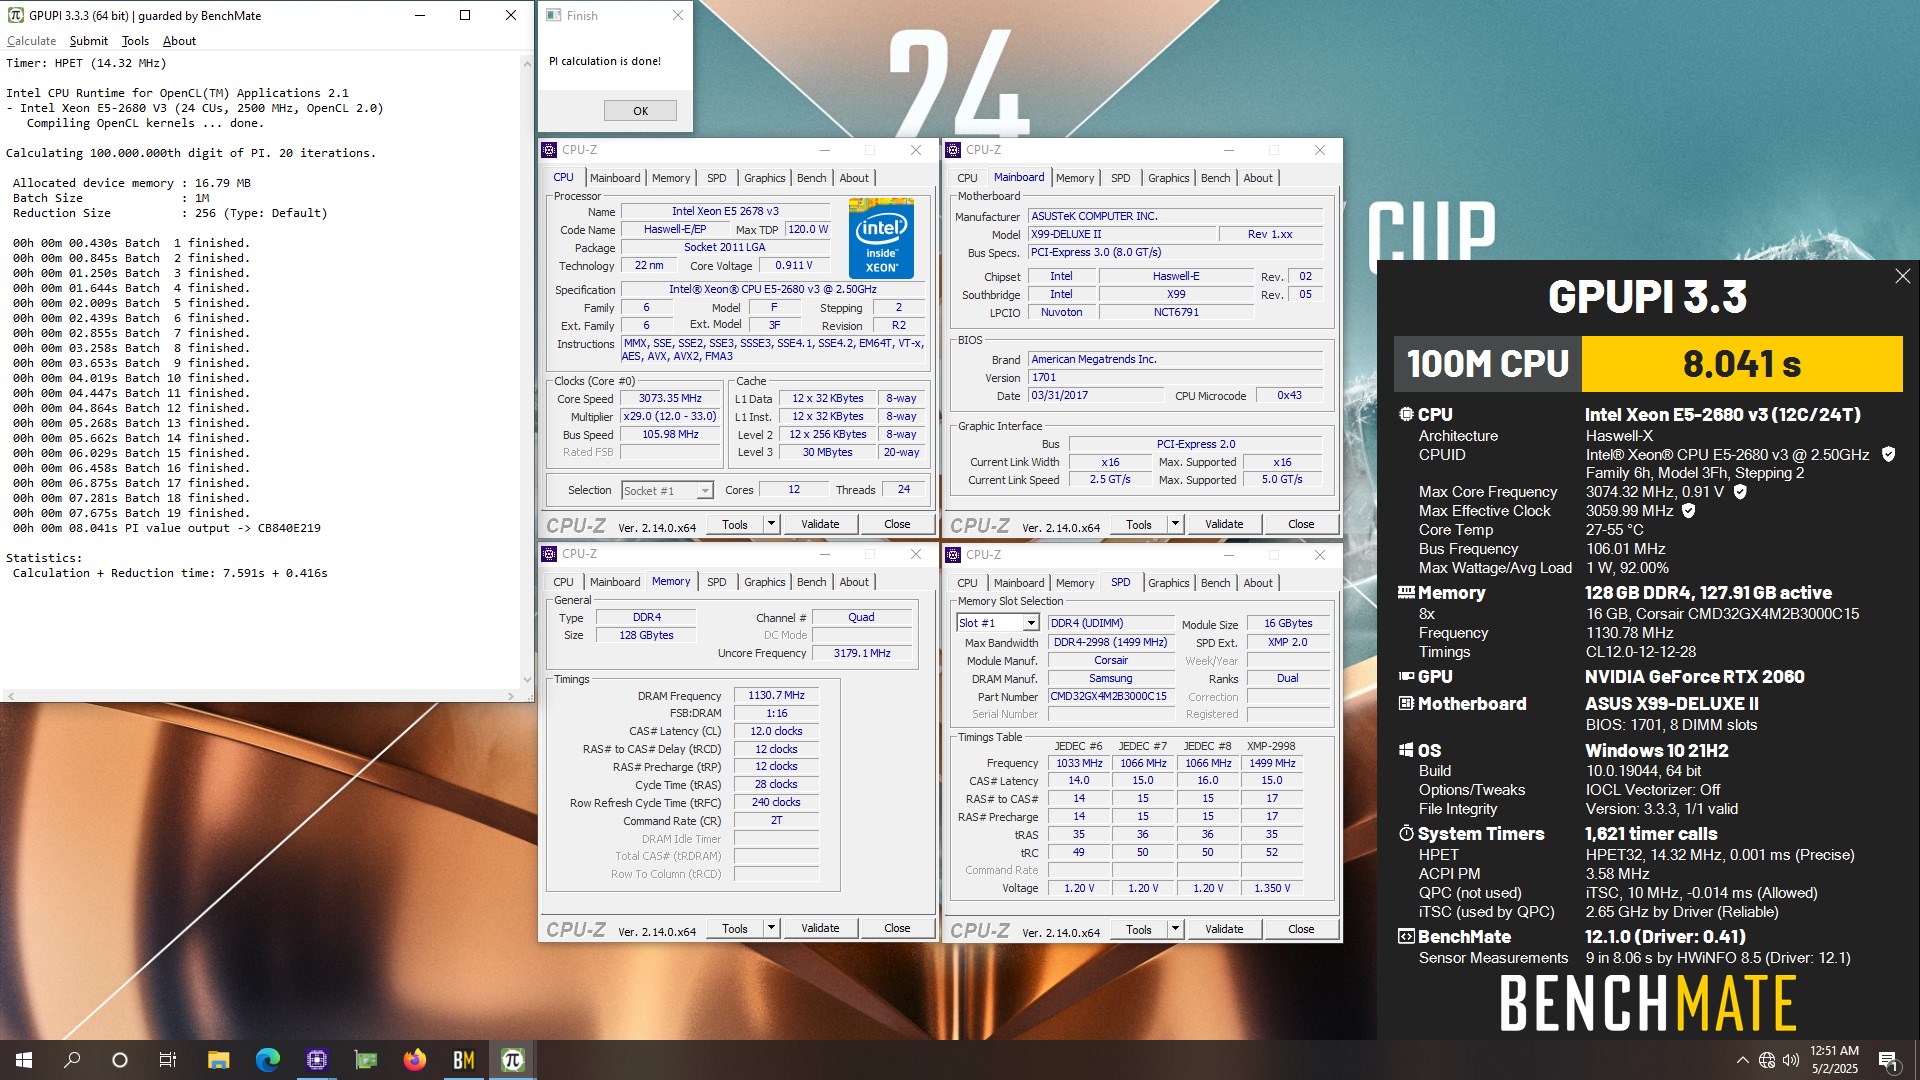Image resolution: width=1920 pixels, height=1080 pixels.
Task: Click Part Number CMD32GX4M2B3000C15 field
Action: click(x=1110, y=696)
